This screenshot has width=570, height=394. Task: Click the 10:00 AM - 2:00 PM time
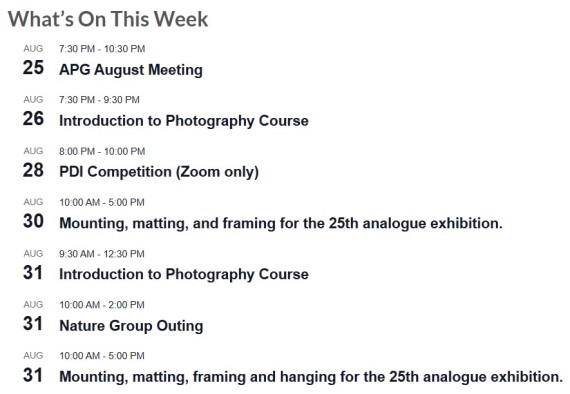pos(102,305)
